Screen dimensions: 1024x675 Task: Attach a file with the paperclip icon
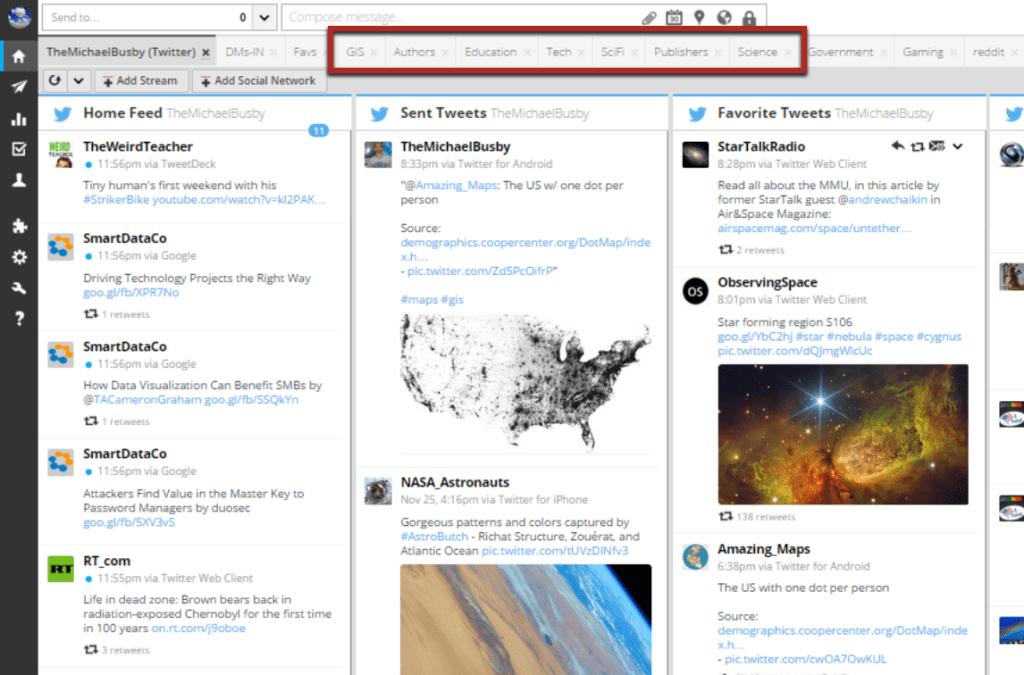pyautogui.click(x=650, y=17)
